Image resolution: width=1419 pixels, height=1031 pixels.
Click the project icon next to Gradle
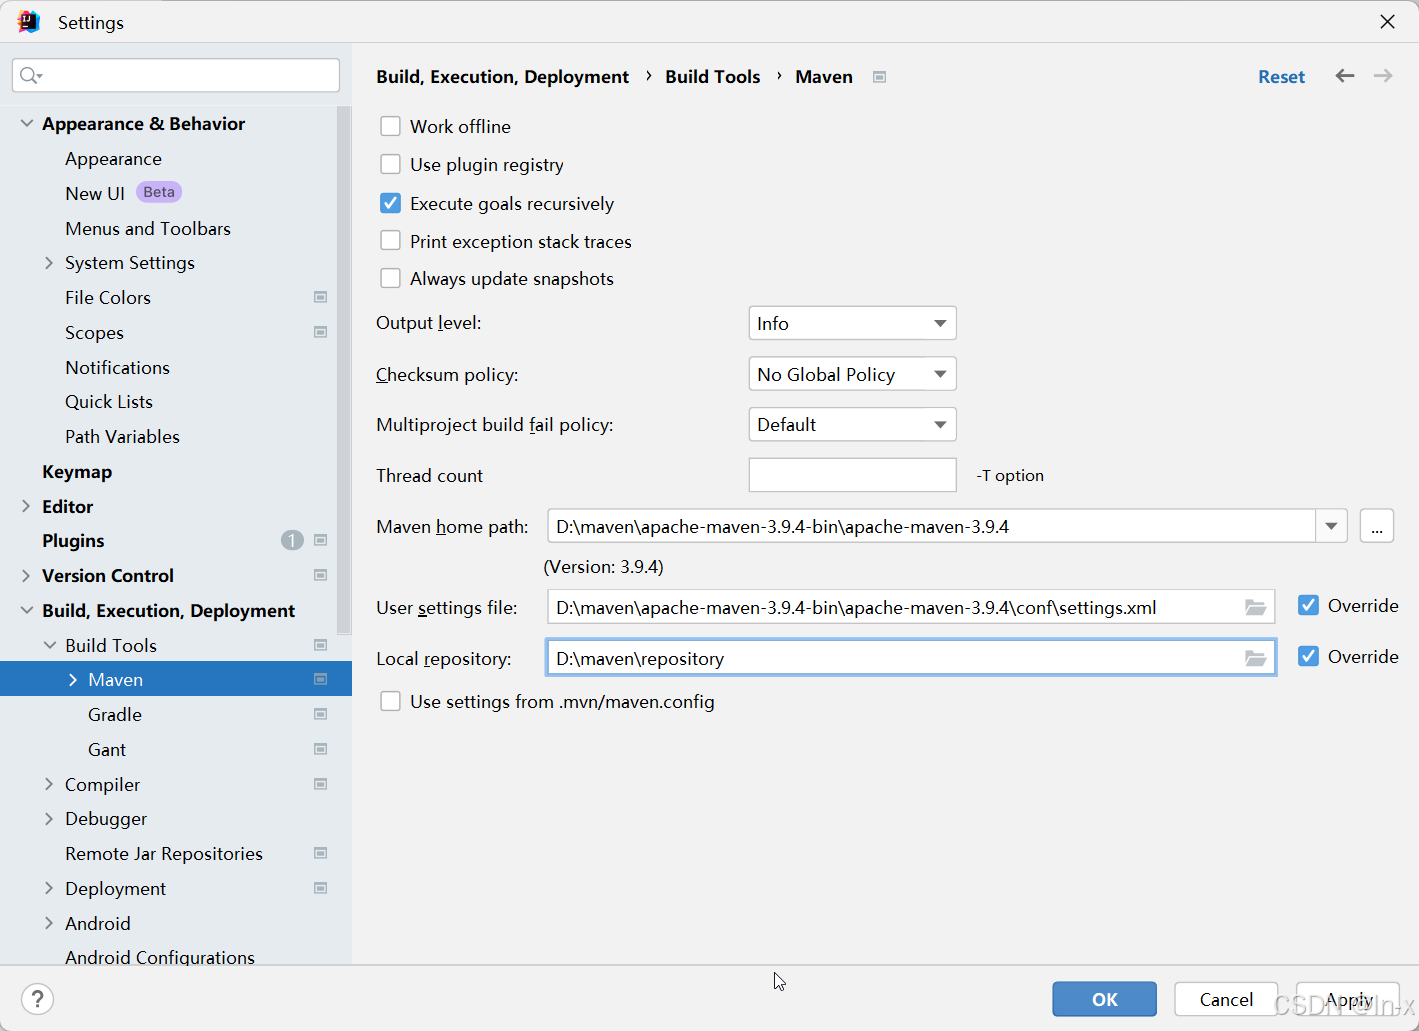point(320,714)
